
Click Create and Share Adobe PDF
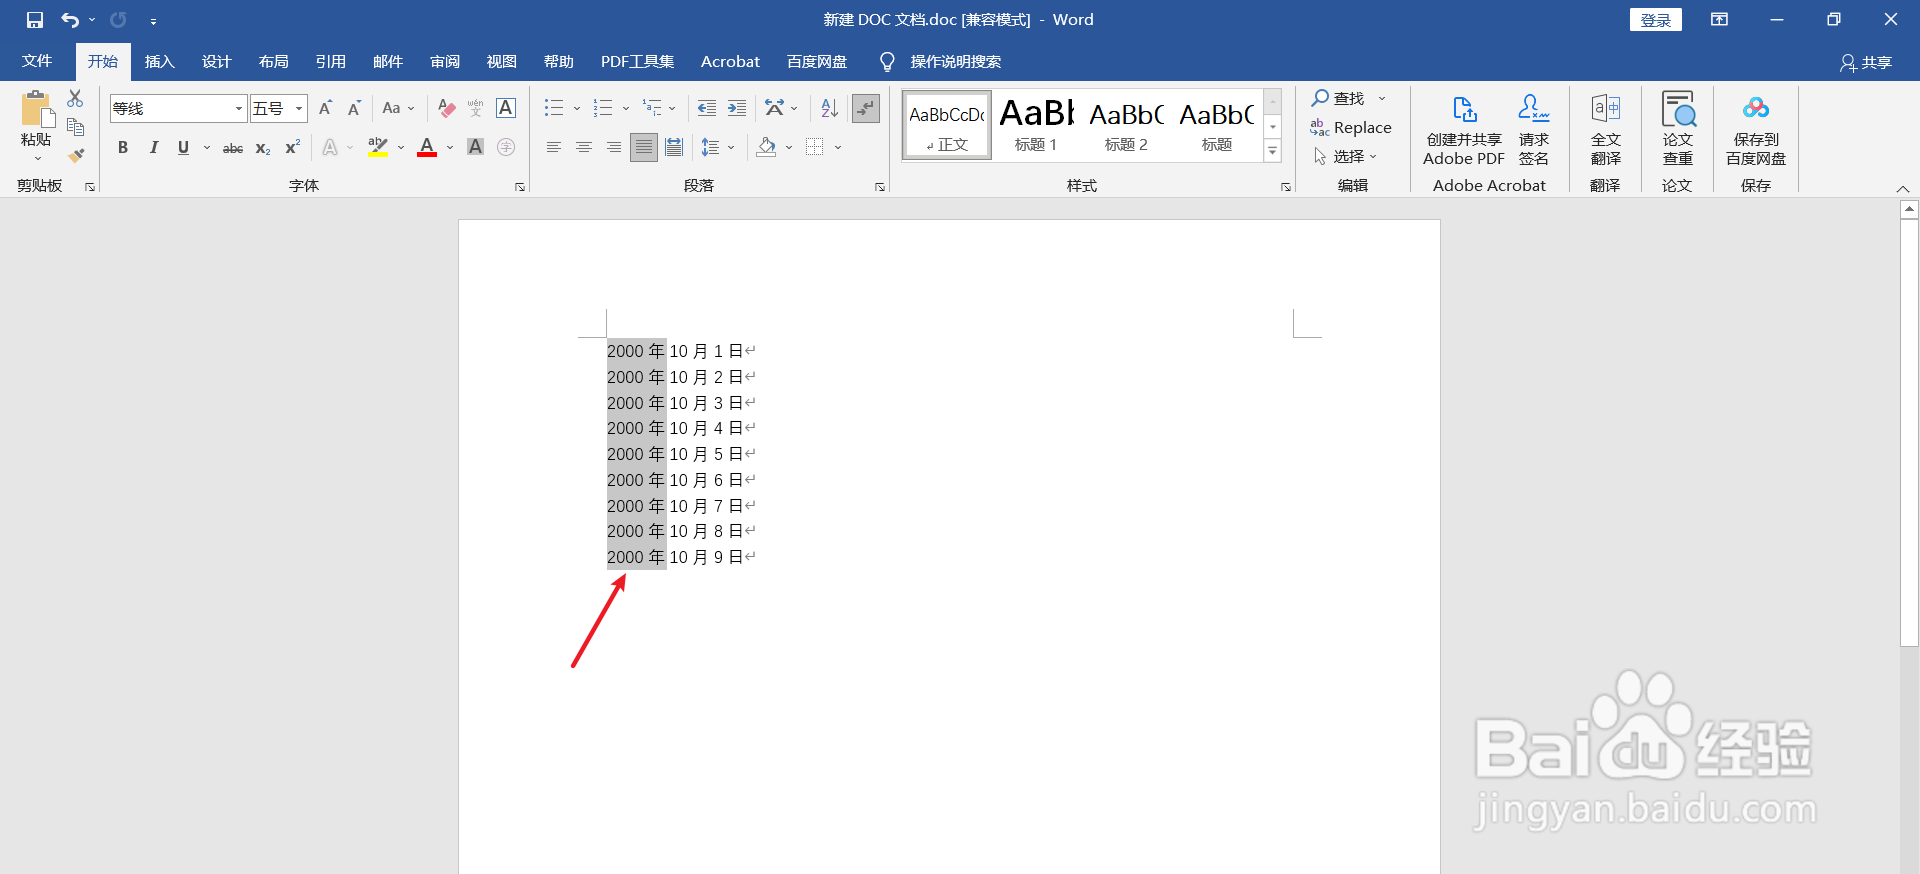1464,130
